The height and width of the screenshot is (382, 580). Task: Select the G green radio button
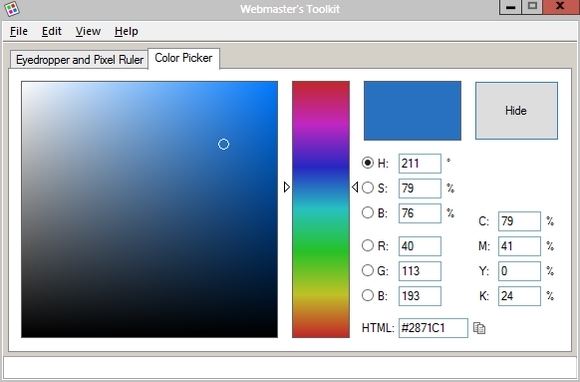pos(368,270)
